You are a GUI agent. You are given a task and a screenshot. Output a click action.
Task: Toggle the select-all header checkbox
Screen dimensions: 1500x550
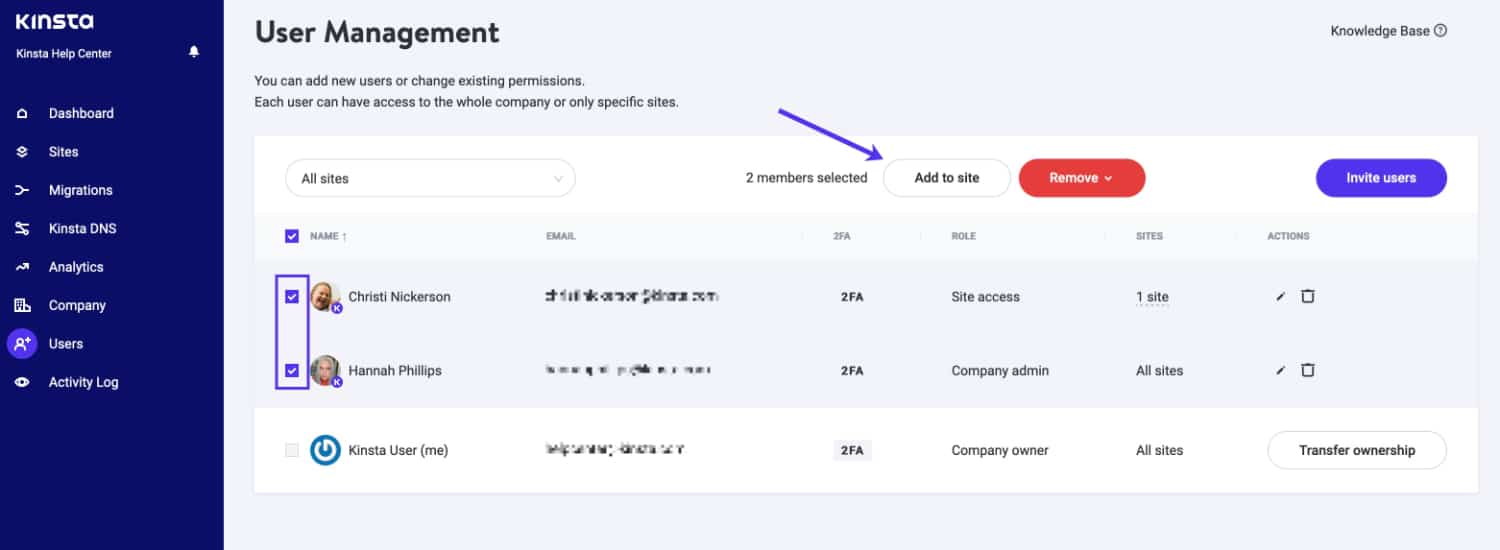tap(292, 236)
